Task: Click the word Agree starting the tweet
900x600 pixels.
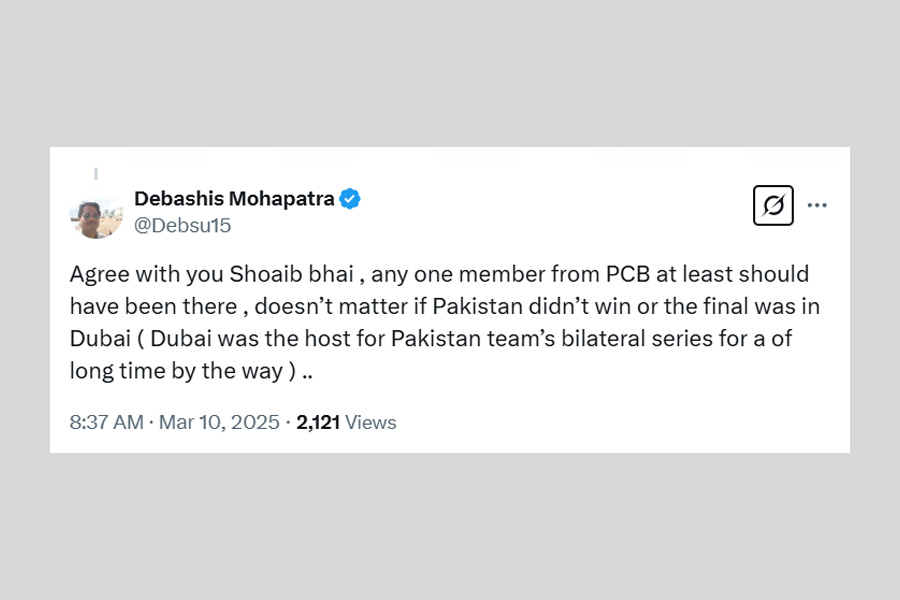Action: pyautogui.click(x=99, y=273)
